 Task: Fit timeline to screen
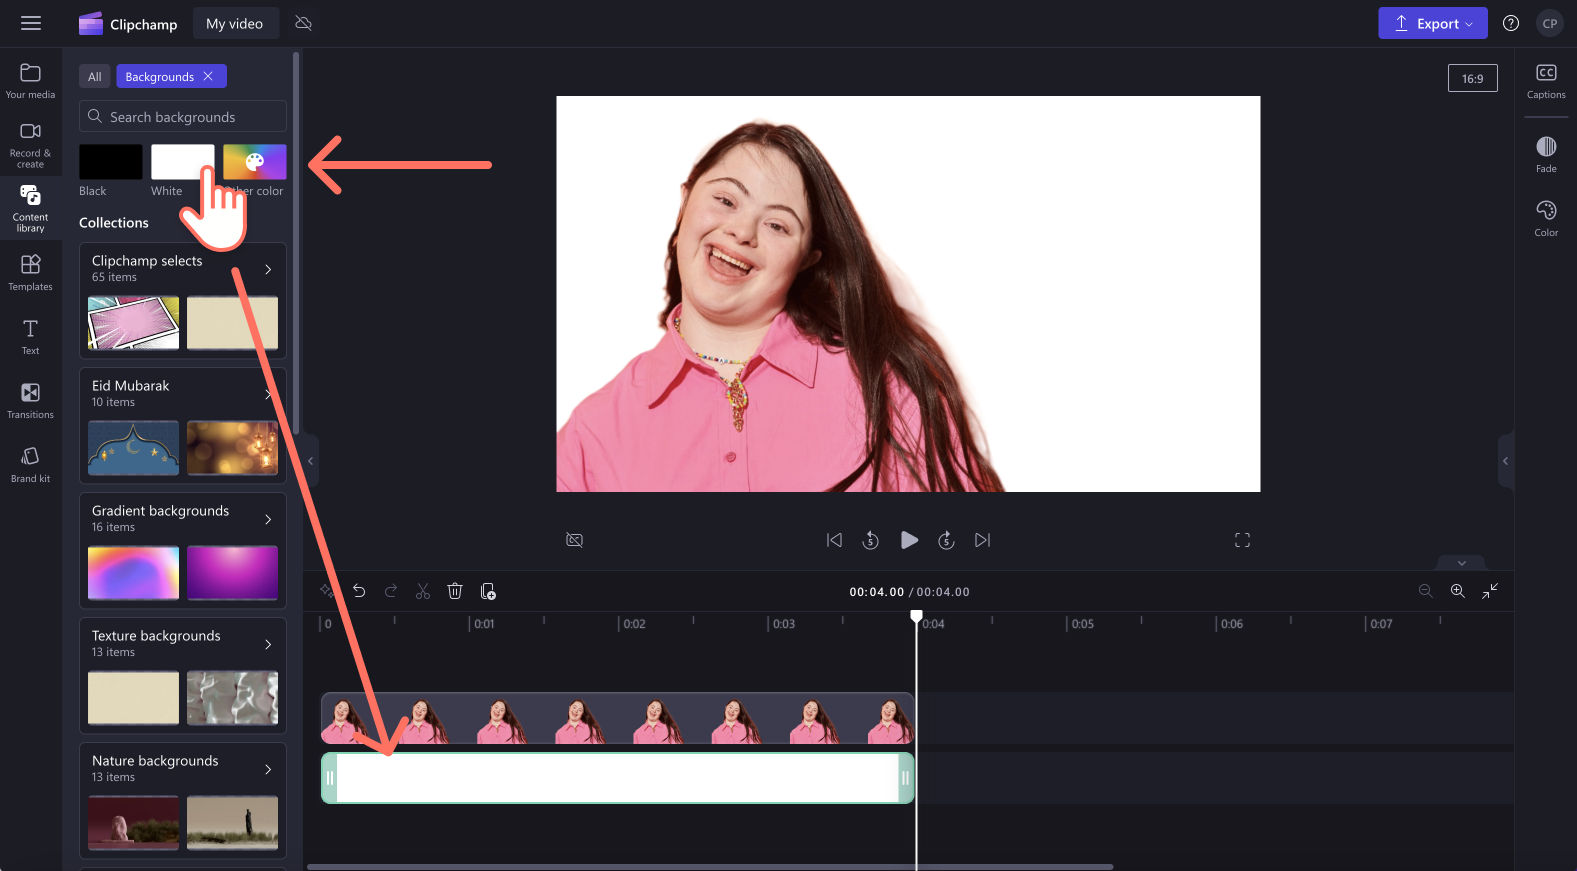click(x=1490, y=591)
